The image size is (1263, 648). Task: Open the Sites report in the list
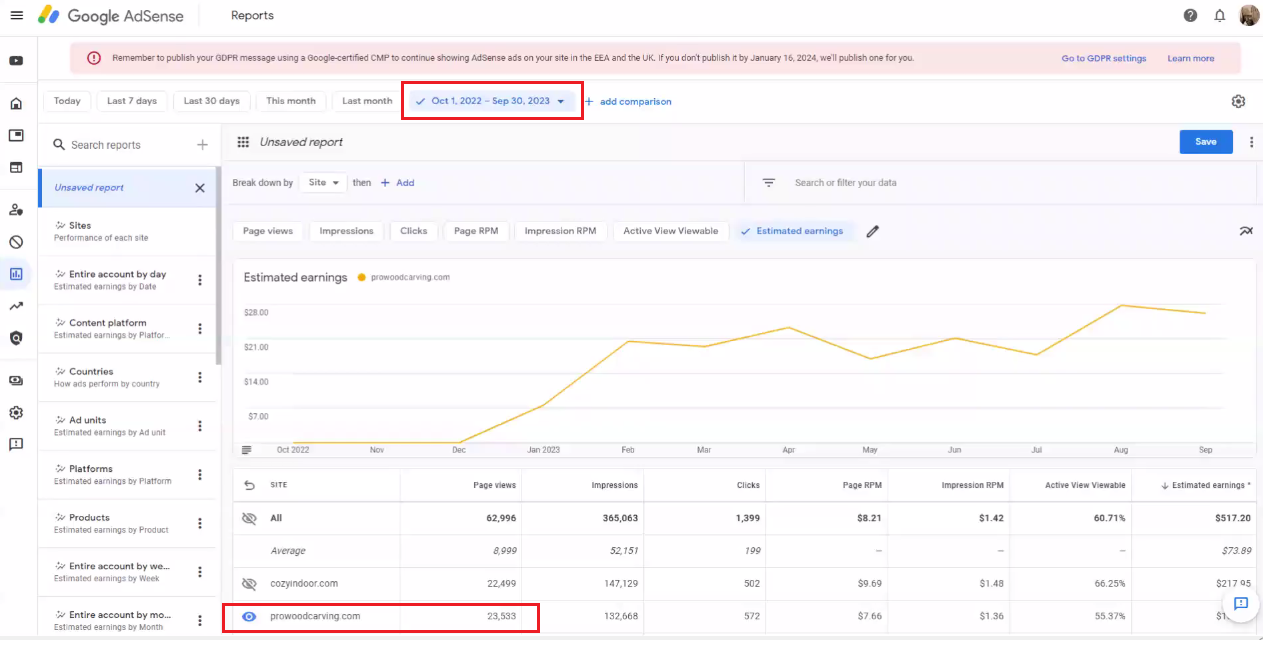127,231
